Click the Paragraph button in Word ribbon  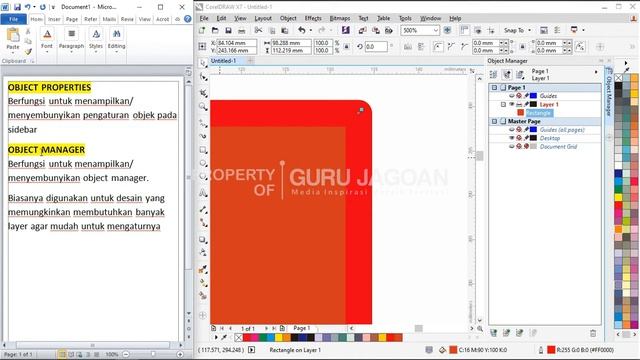71,40
